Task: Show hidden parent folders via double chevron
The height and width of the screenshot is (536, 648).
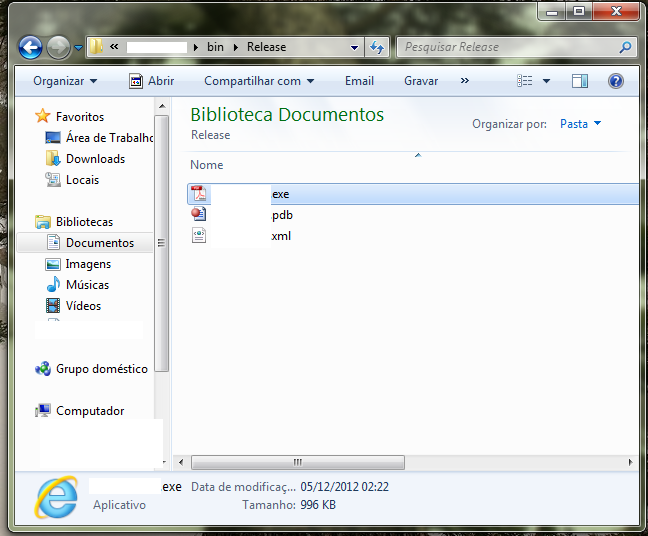Action: pos(114,47)
